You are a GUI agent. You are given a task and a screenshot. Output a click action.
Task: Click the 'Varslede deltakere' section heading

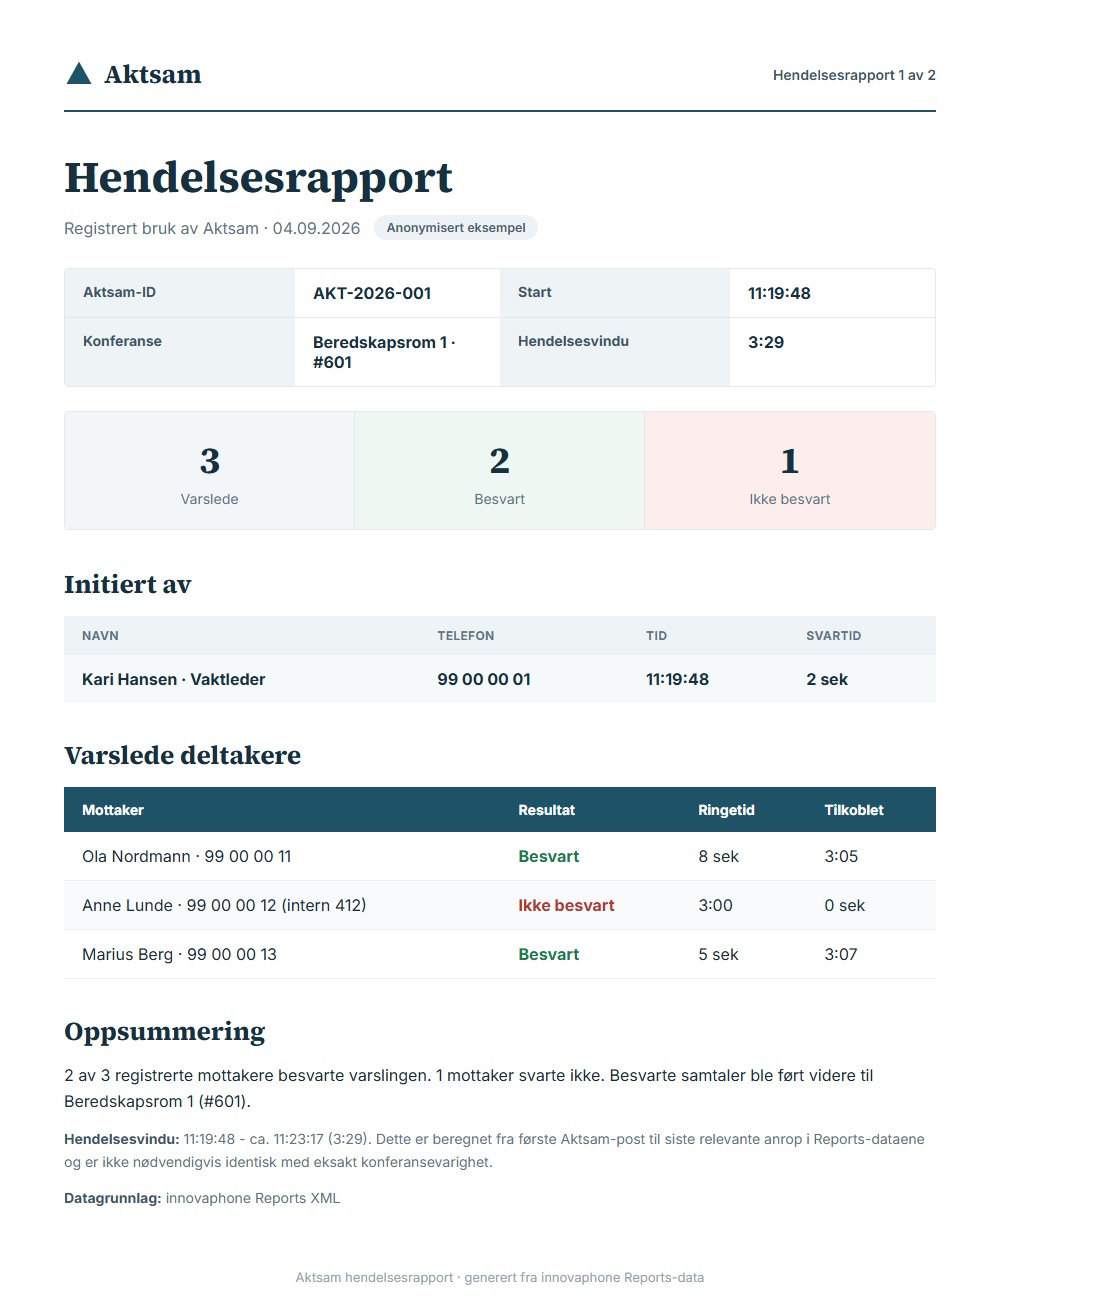[182, 756]
